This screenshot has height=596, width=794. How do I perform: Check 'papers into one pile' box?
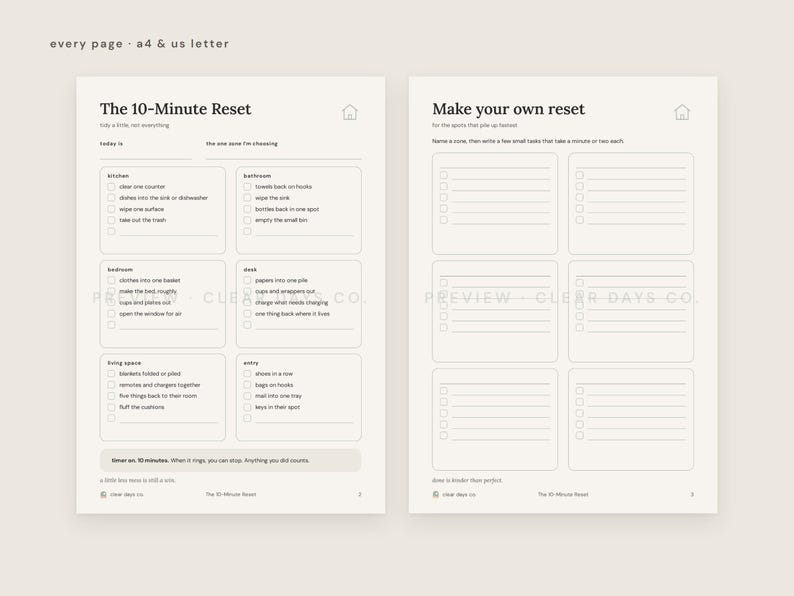247,280
